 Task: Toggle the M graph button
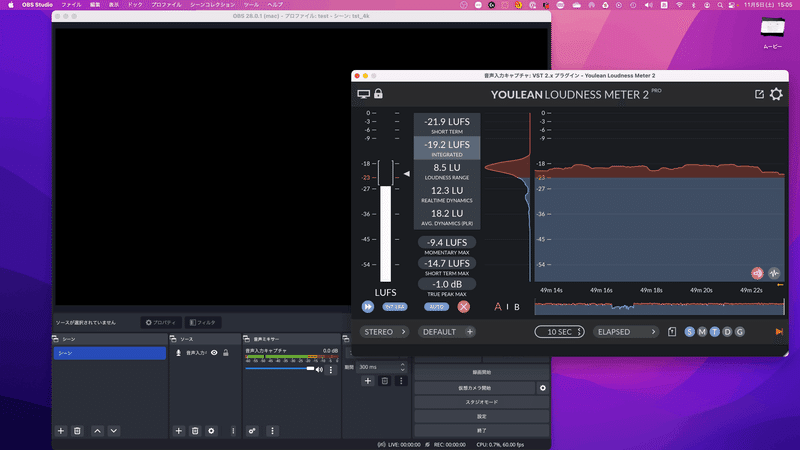point(702,332)
